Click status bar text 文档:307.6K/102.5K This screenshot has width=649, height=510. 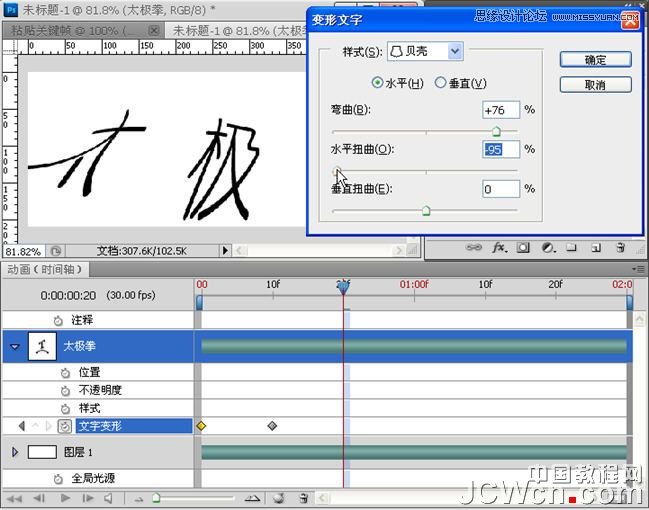pos(142,251)
